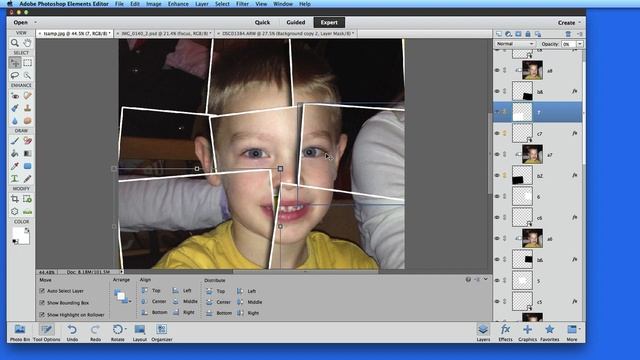640x360 pixels.
Task: Select the Move tool
Action: click(x=15, y=62)
